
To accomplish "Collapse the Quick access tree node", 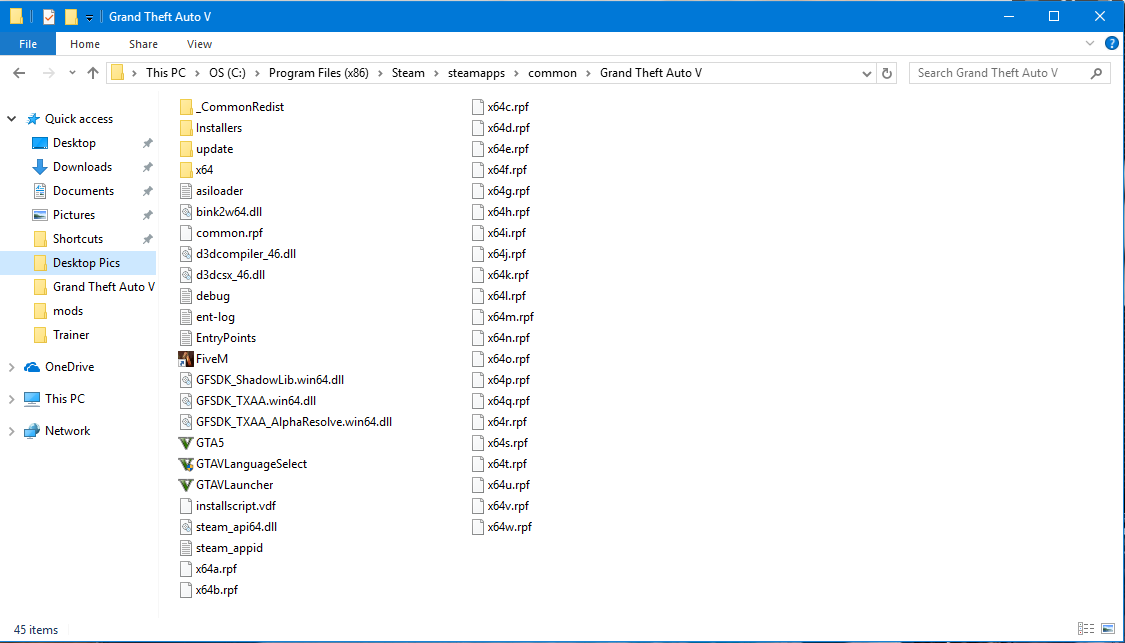I will [11, 119].
